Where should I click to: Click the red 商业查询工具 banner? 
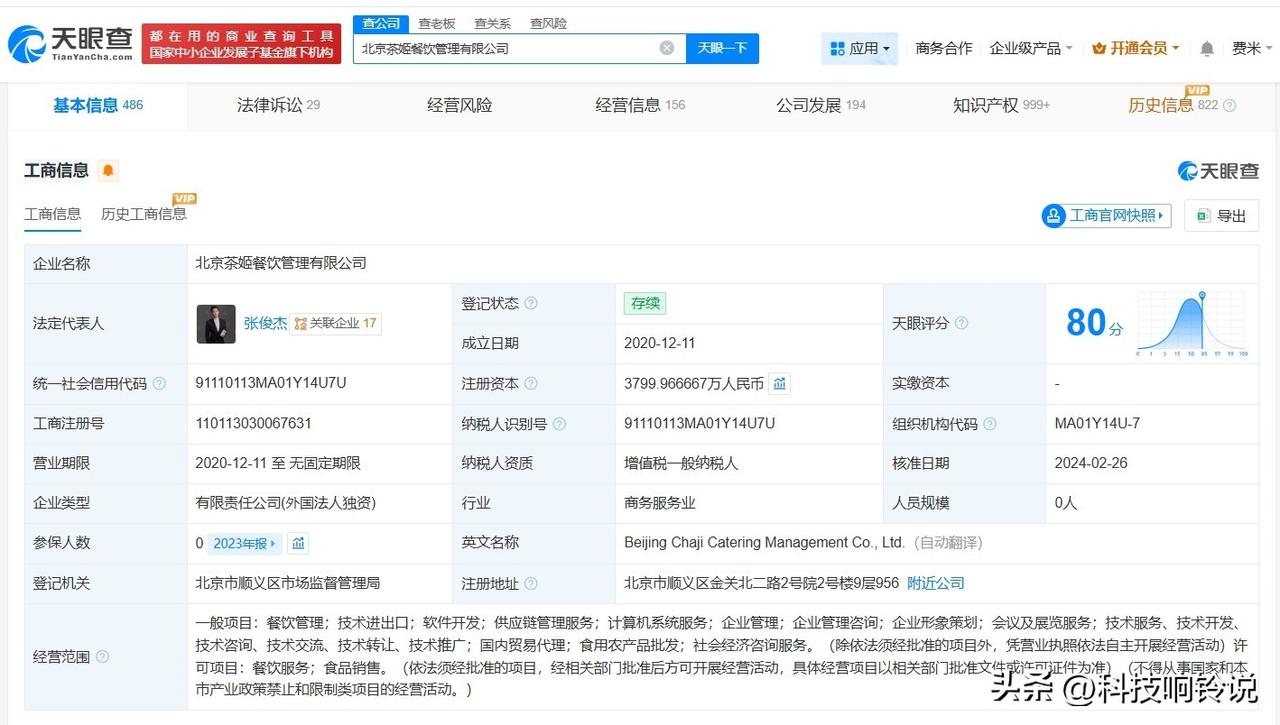coord(241,44)
